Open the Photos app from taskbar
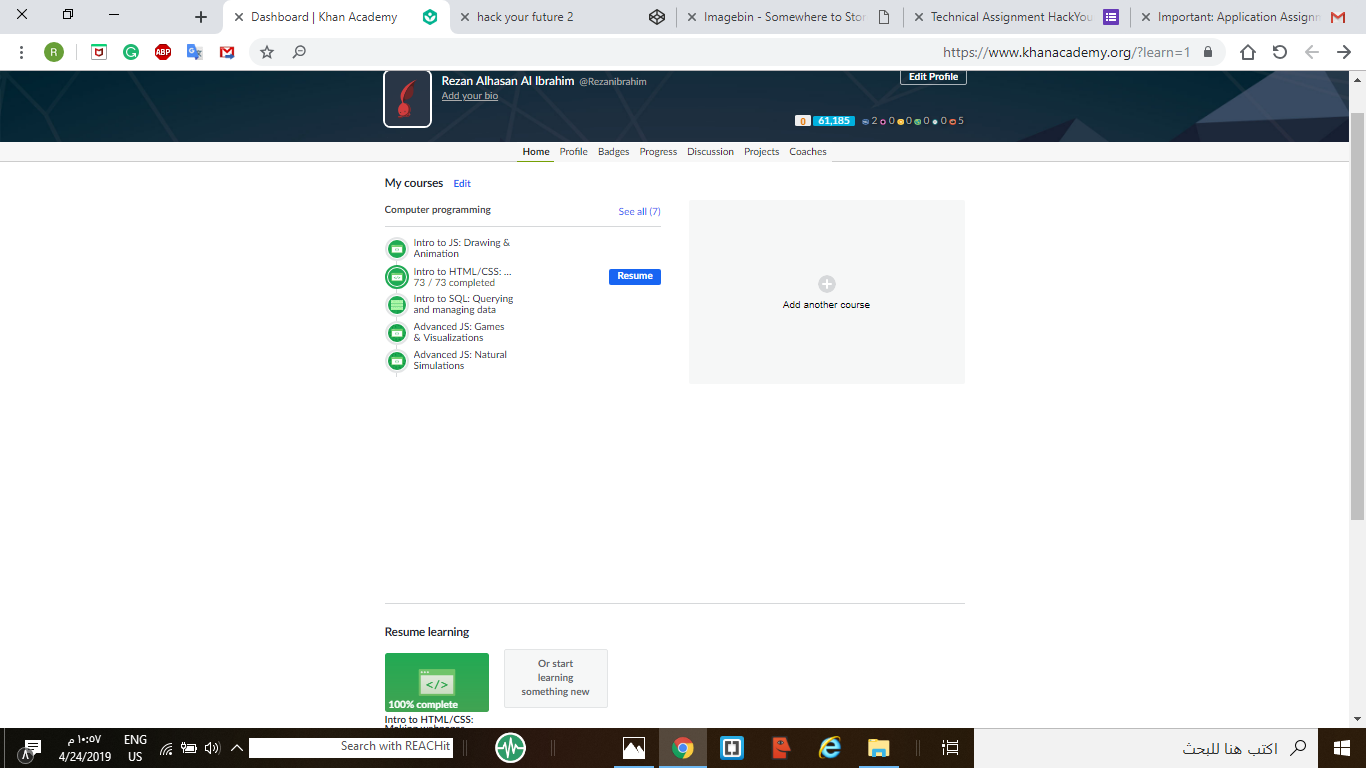The height and width of the screenshot is (768, 1366). pos(634,748)
